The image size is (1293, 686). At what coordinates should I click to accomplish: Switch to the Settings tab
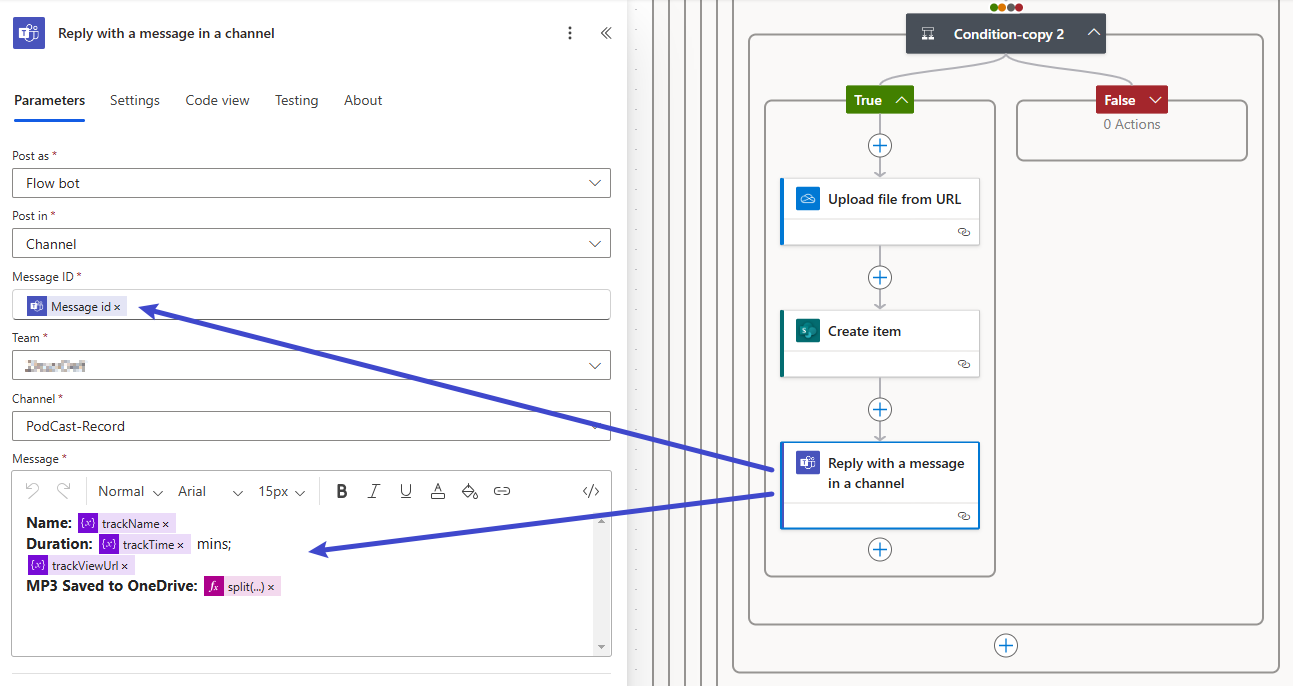pyautogui.click(x=135, y=100)
